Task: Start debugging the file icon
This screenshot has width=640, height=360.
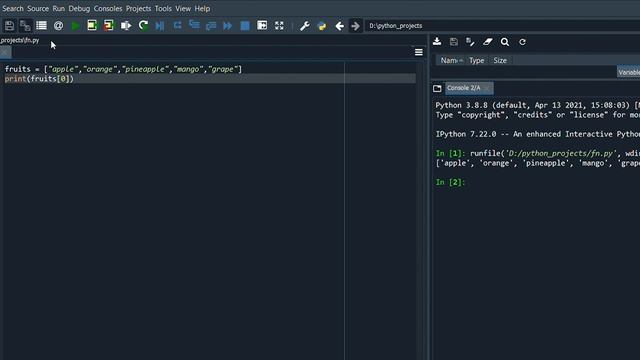Action: [160, 26]
